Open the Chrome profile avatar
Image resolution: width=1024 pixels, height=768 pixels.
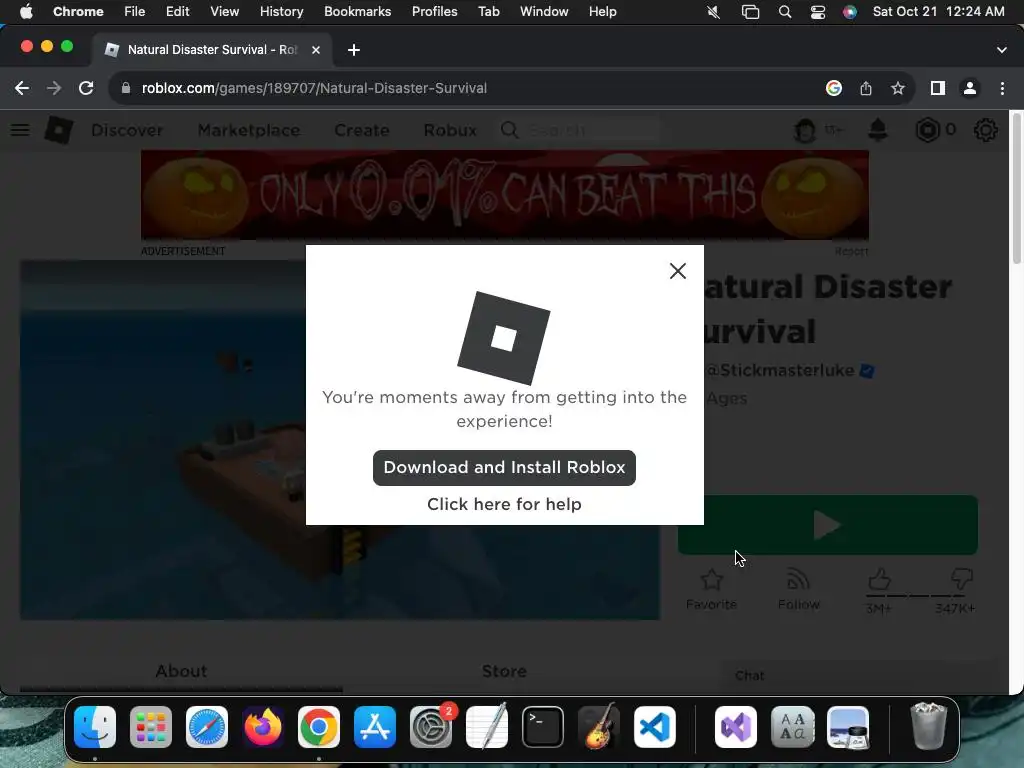[970, 88]
